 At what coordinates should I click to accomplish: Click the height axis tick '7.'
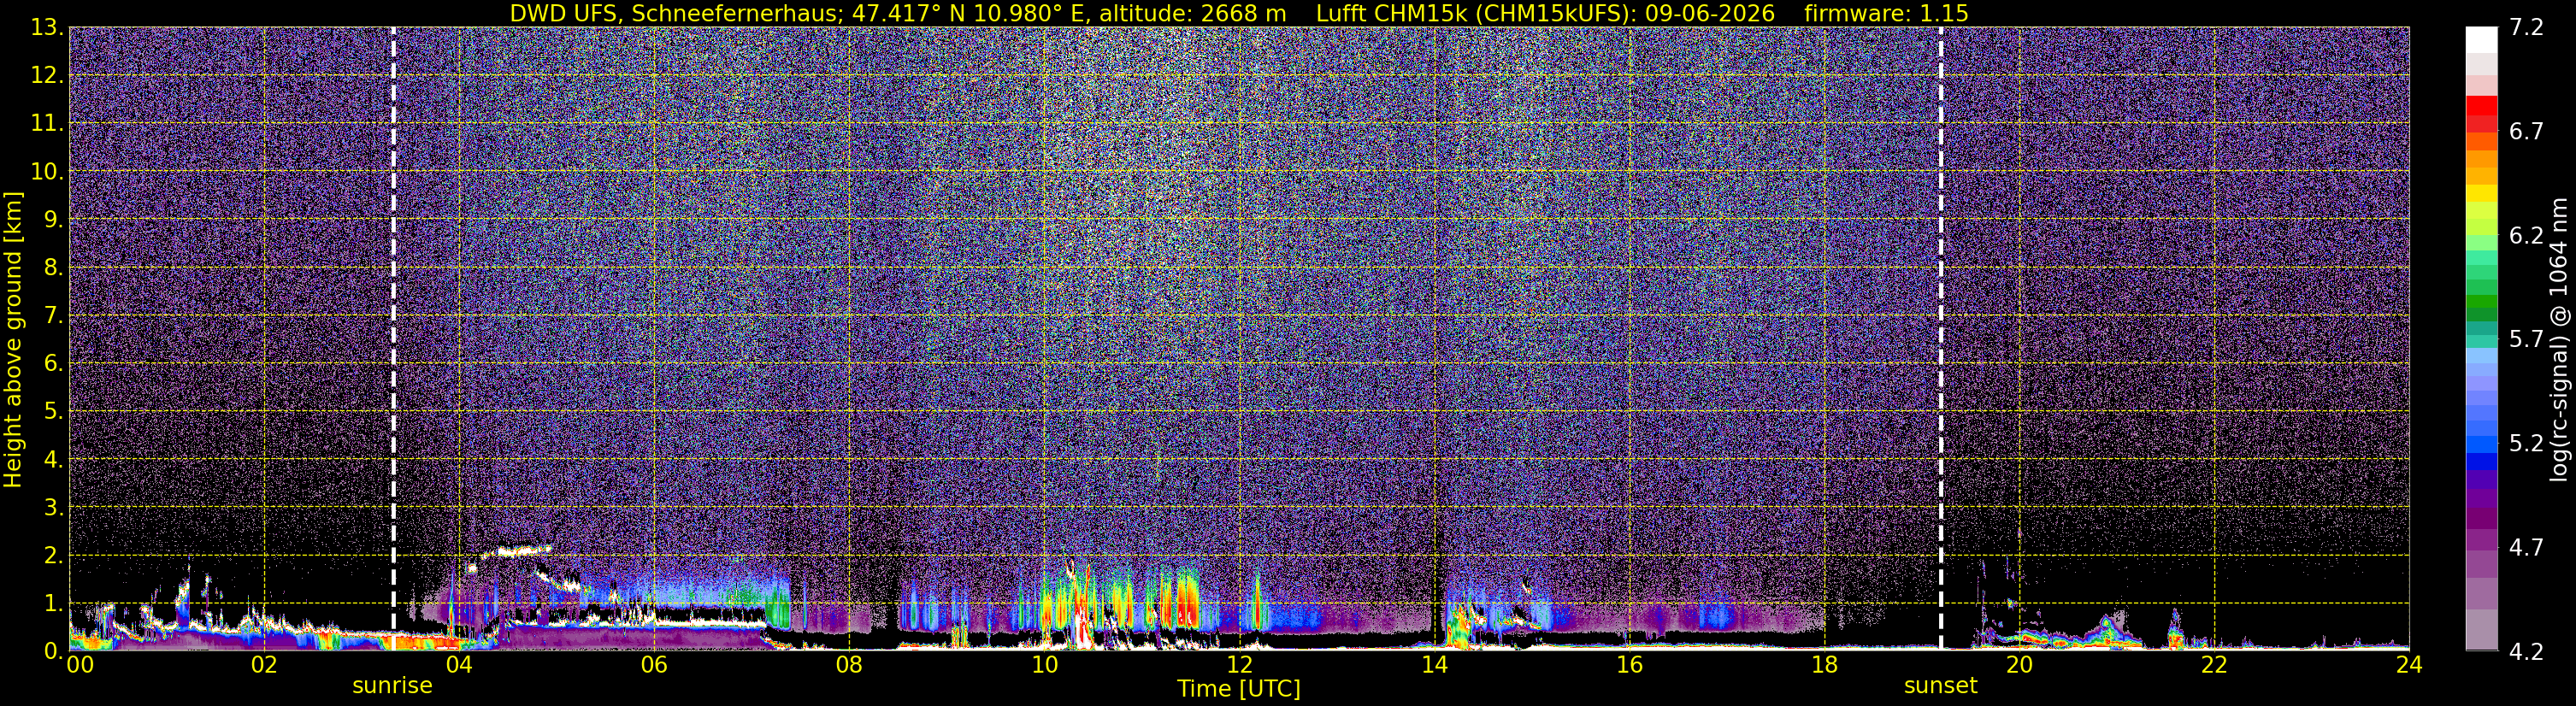tap(53, 316)
